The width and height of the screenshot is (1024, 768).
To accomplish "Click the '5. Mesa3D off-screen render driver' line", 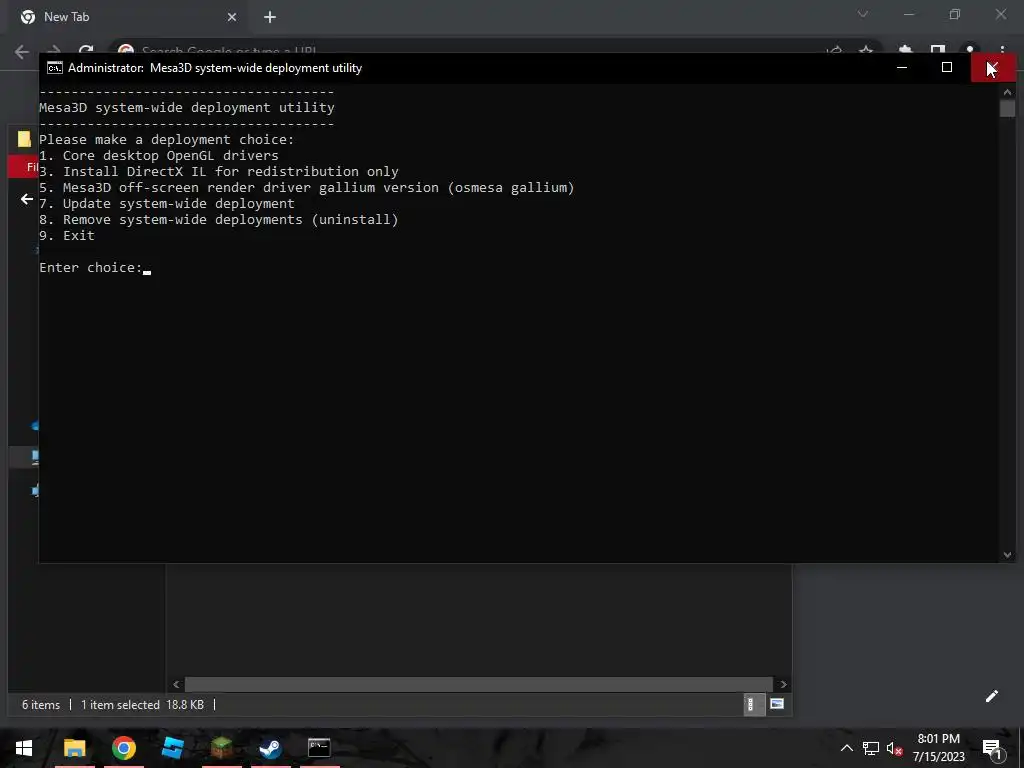I will (307, 188).
